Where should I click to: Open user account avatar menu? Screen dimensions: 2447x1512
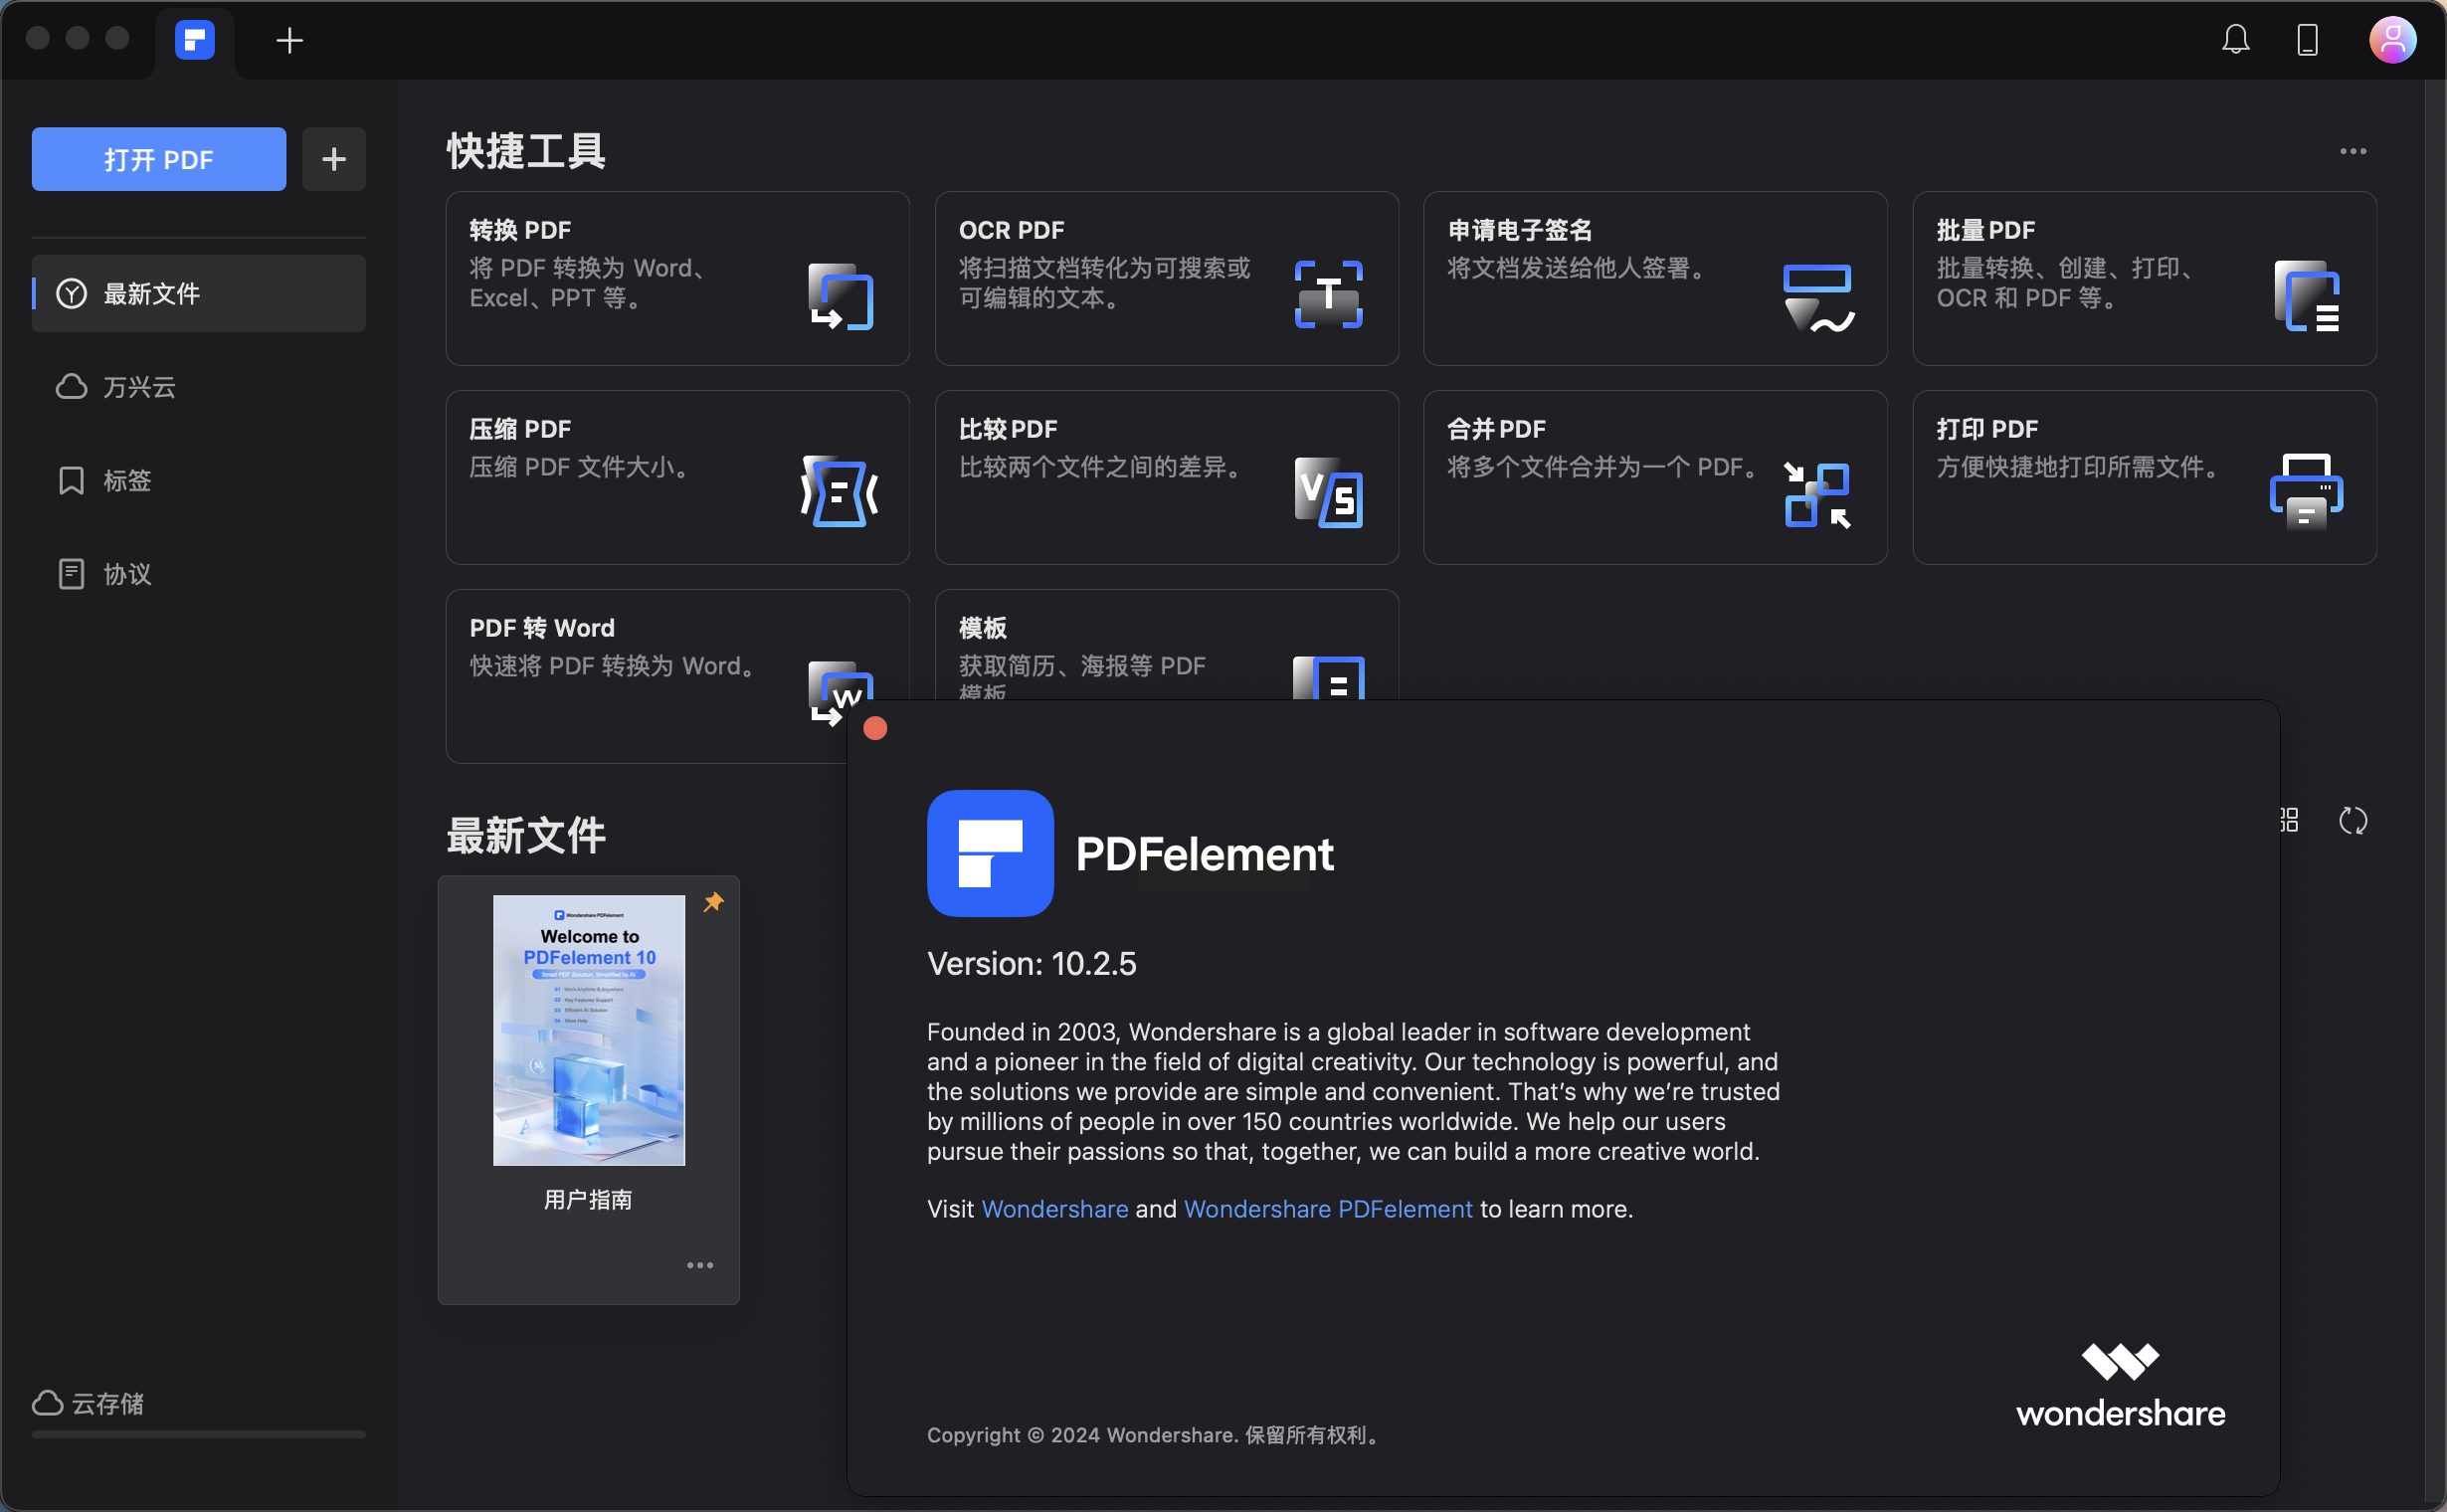[2392, 40]
